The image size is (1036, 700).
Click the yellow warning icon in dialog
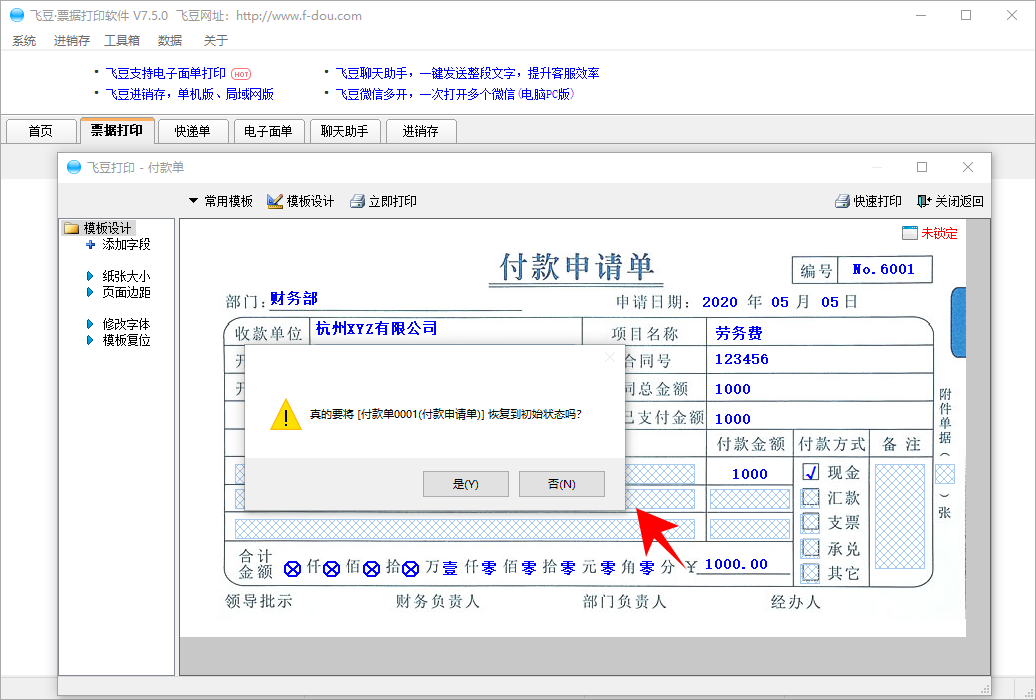click(286, 414)
